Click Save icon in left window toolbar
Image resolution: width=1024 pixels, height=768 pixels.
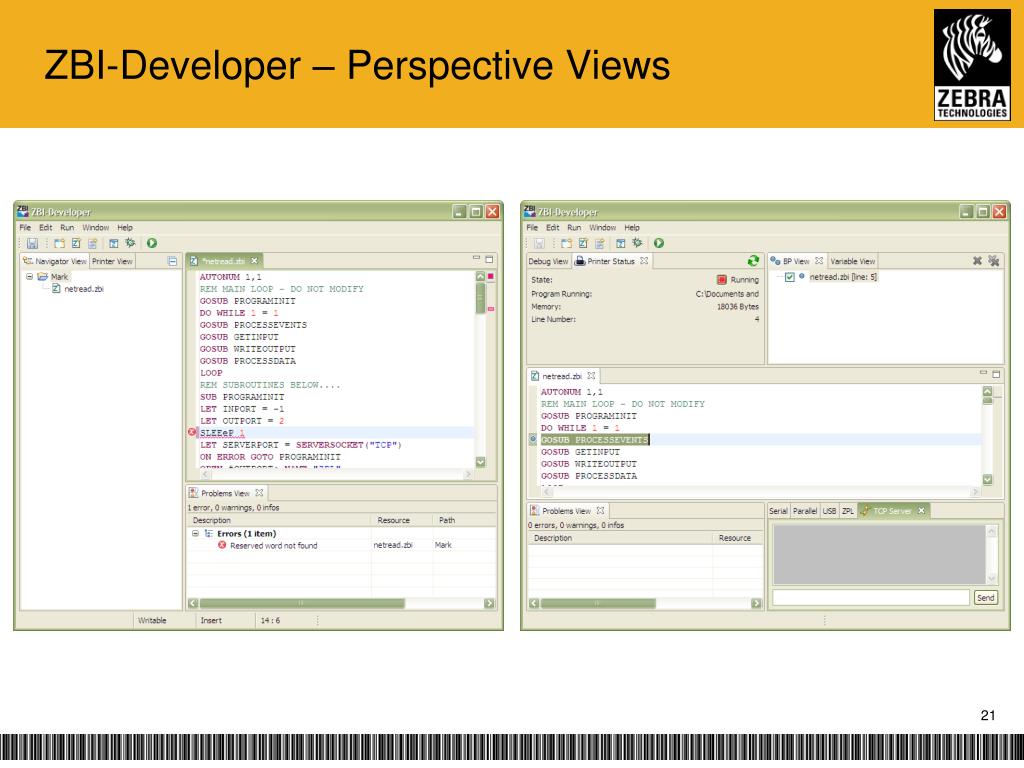click(x=32, y=244)
